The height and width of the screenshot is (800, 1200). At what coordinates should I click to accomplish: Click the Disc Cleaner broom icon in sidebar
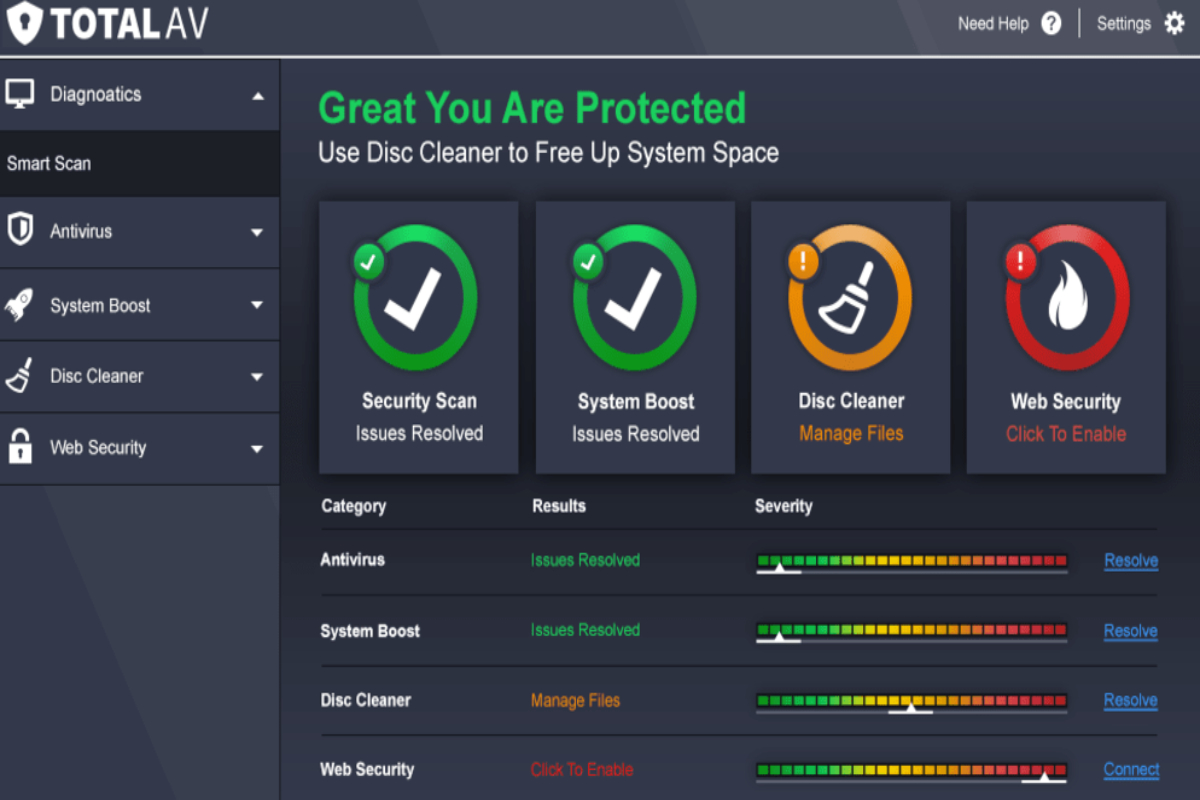tap(20, 376)
